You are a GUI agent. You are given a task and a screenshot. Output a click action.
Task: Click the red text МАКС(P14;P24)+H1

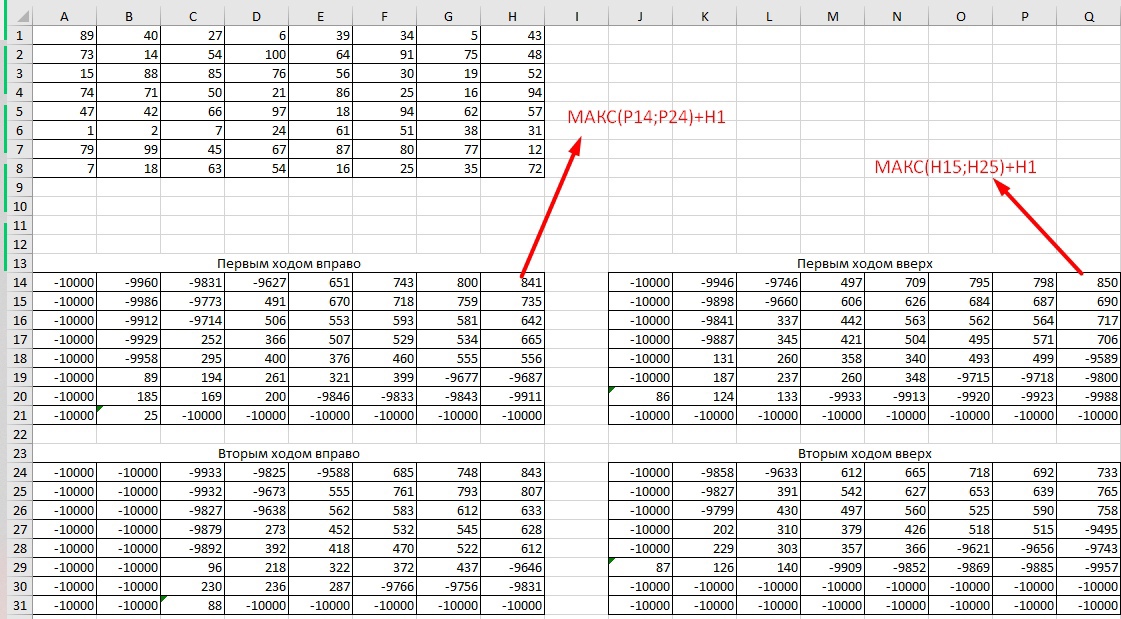(646, 117)
